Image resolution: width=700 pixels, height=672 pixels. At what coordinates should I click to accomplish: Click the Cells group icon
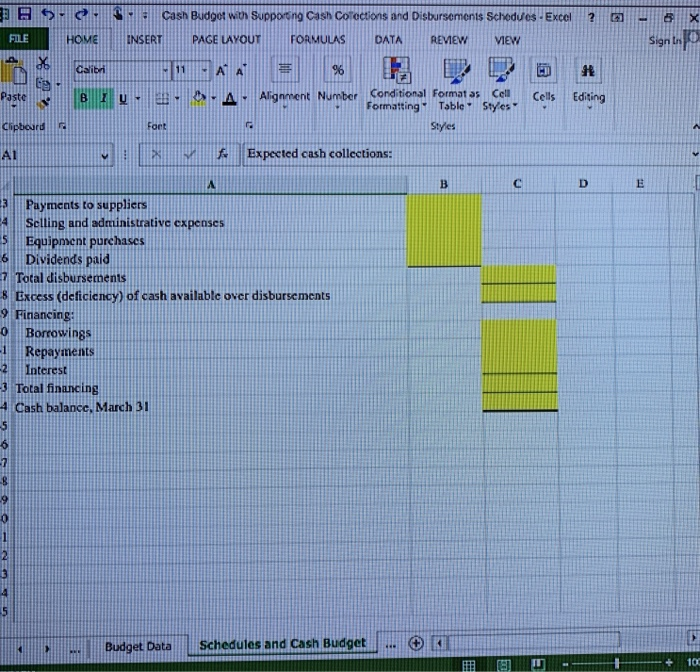[x=543, y=71]
